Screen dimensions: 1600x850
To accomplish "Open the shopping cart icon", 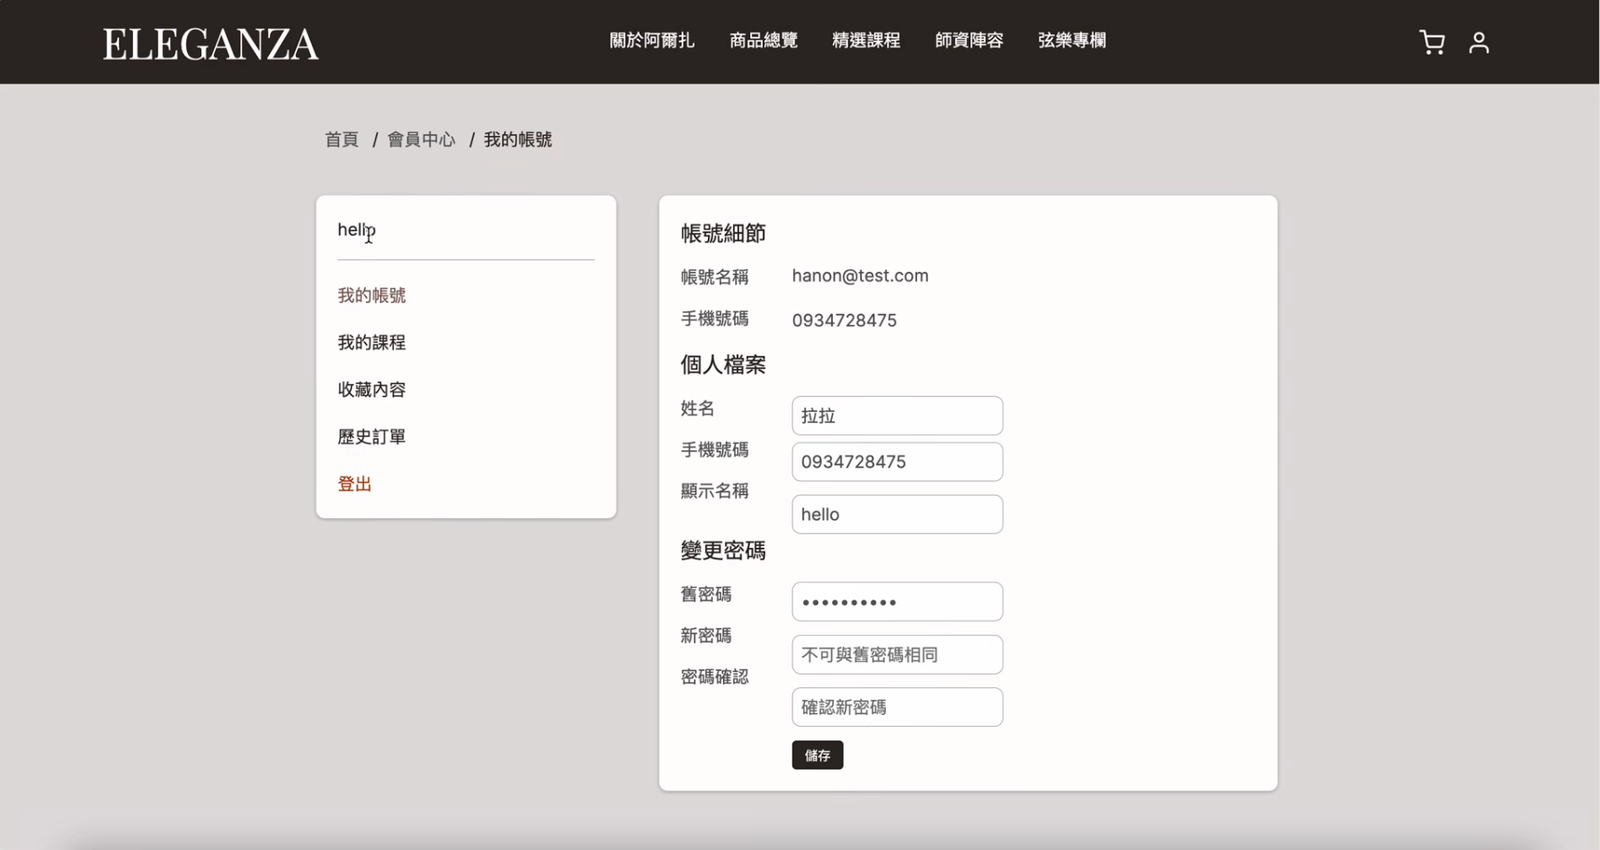I will click(1432, 42).
